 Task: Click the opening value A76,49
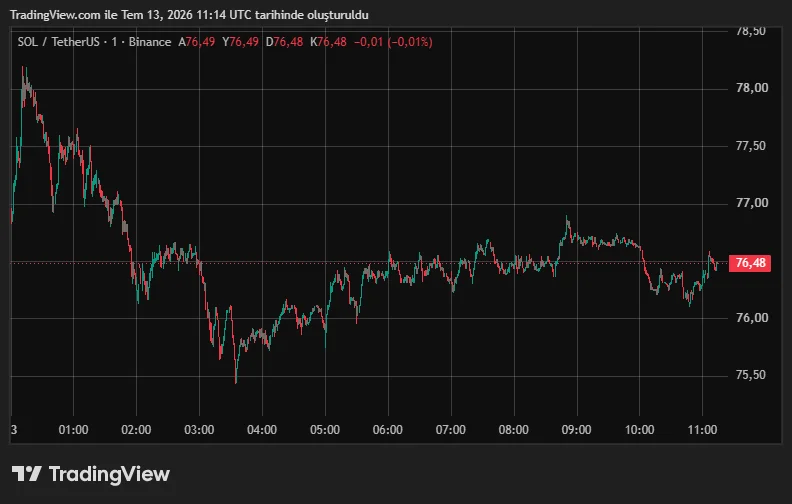click(x=196, y=42)
